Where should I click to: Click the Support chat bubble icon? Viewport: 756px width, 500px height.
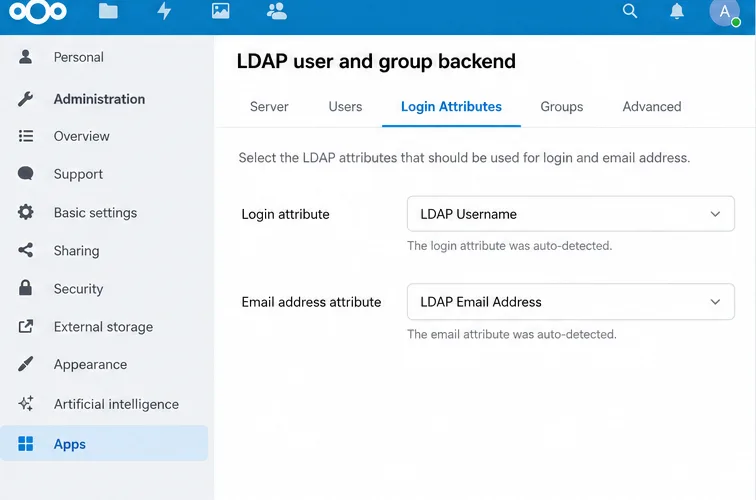click(x=26, y=174)
